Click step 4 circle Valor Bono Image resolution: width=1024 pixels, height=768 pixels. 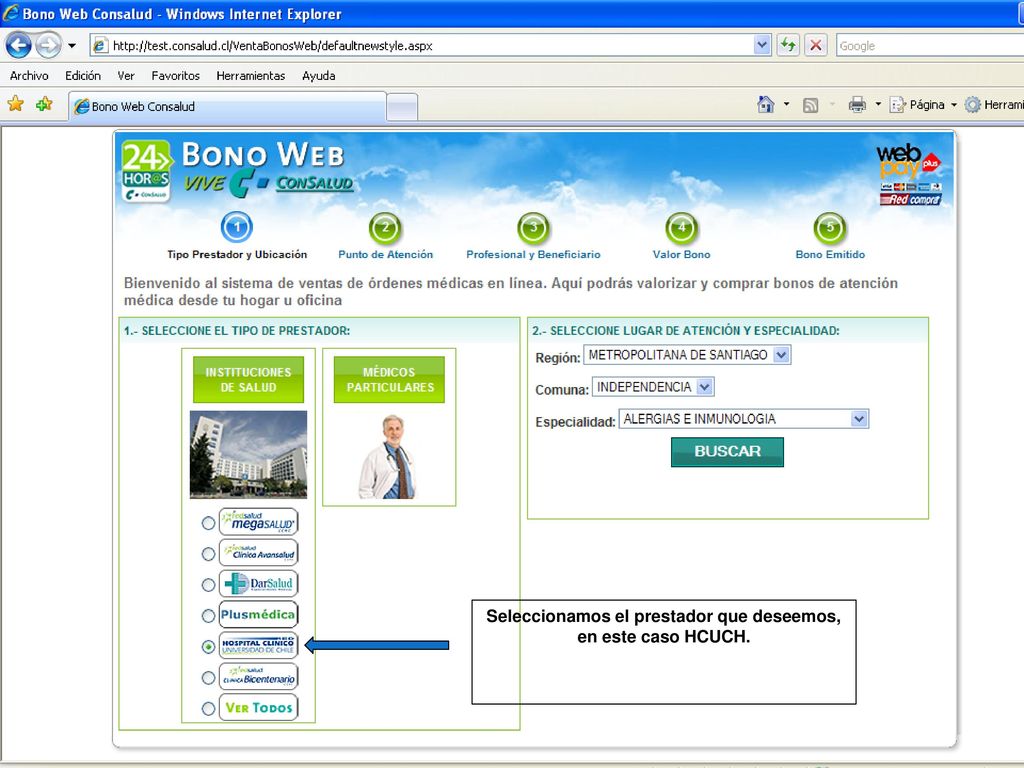[682, 228]
